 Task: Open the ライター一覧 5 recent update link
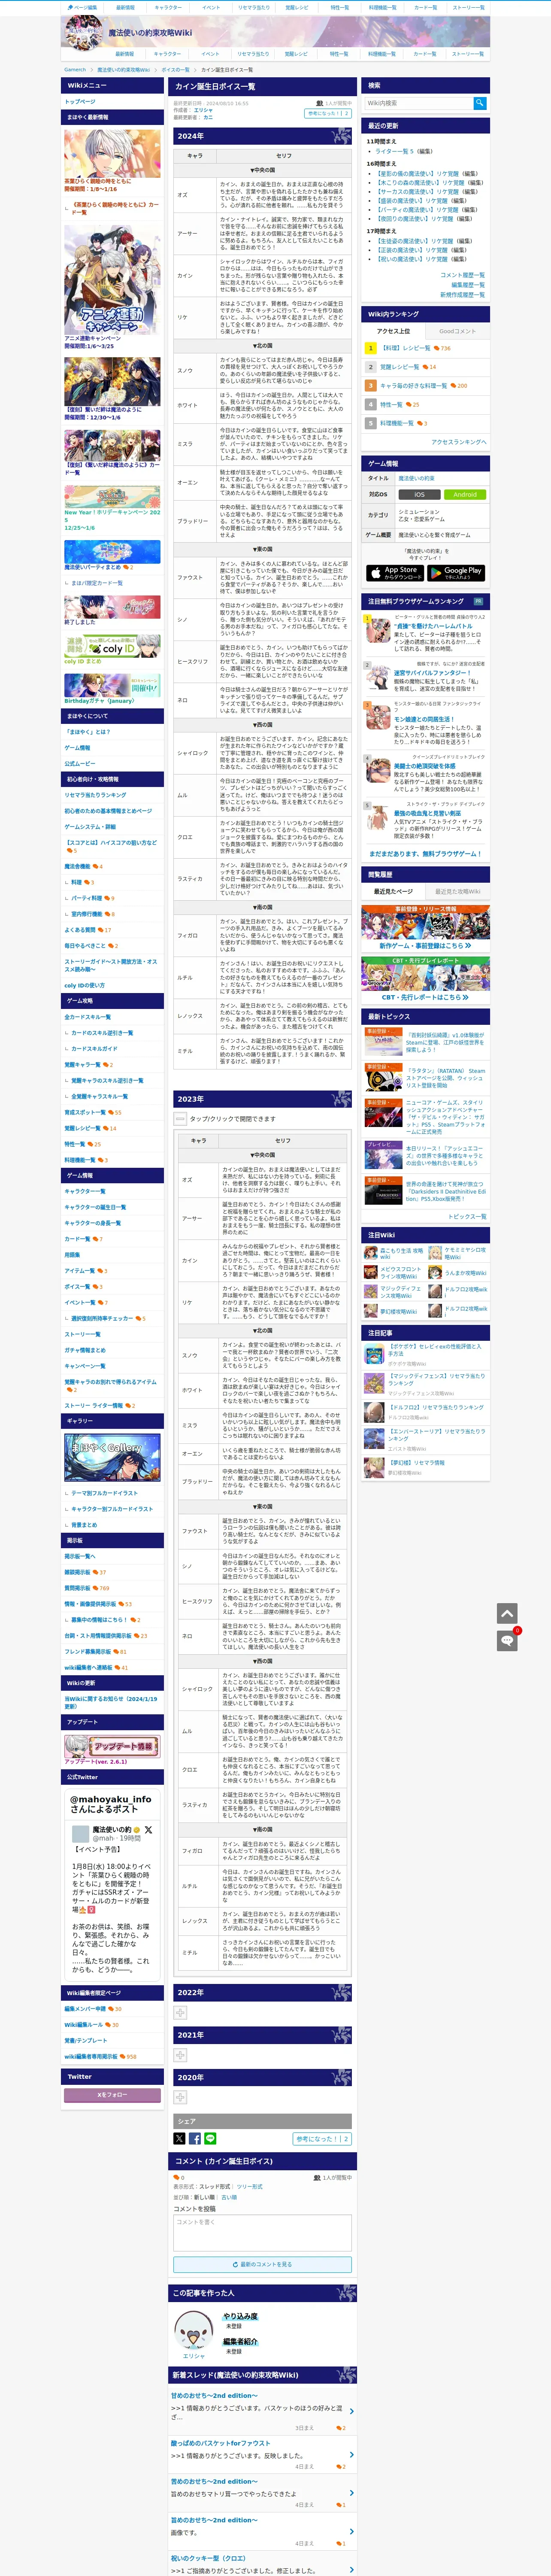click(x=394, y=151)
